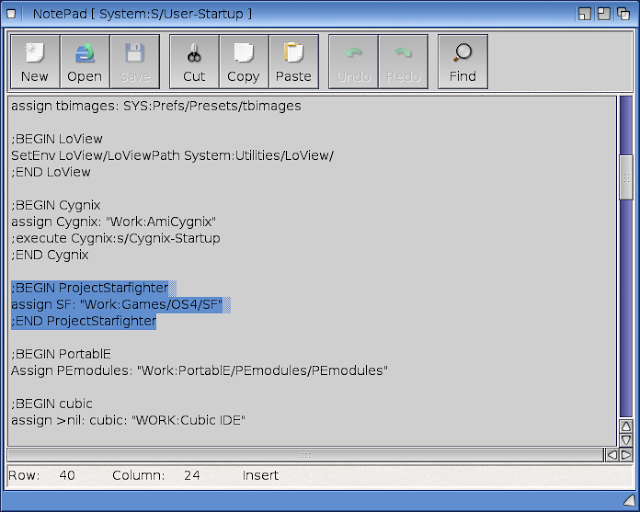Screen dimensions: 640x512
Task: Click the window close gadget in title bar
Action: coord(13,13)
